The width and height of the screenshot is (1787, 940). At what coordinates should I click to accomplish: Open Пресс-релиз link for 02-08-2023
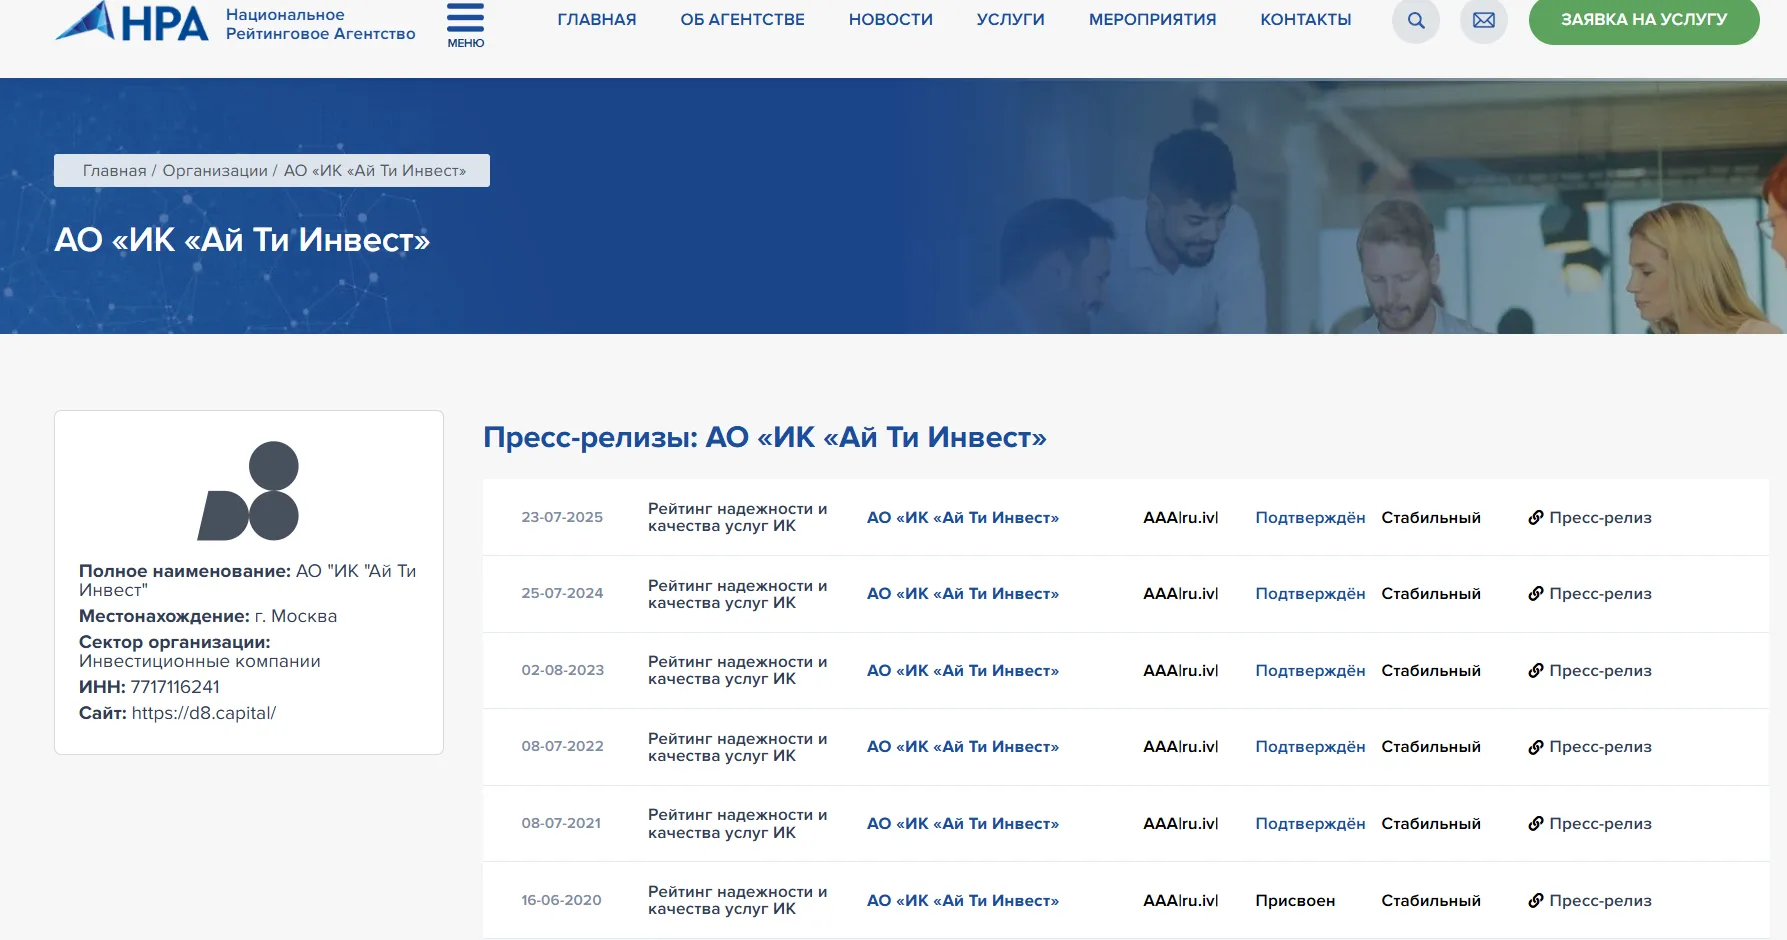tap(1590, 670)
